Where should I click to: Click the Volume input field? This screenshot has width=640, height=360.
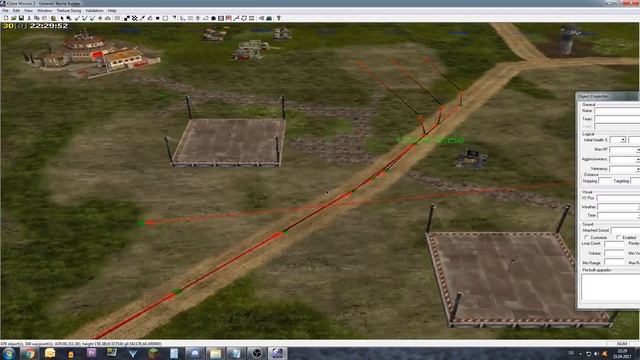click(614, 253)
